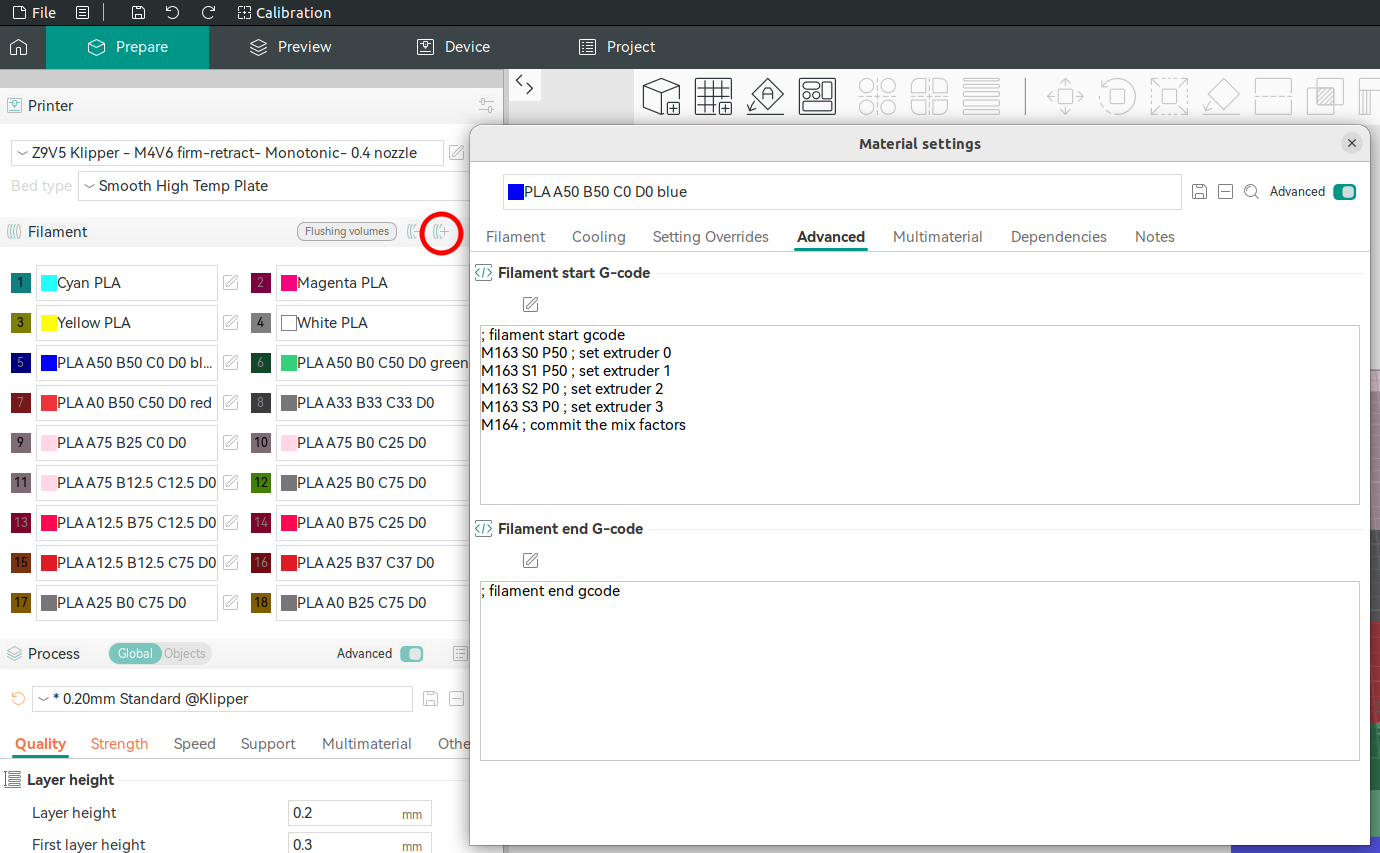Viewport: 1380px width, 853px height.
Task: Open the Magenta PLA filament dropdown
Action: pyautogui.click(x=373, y=283)
